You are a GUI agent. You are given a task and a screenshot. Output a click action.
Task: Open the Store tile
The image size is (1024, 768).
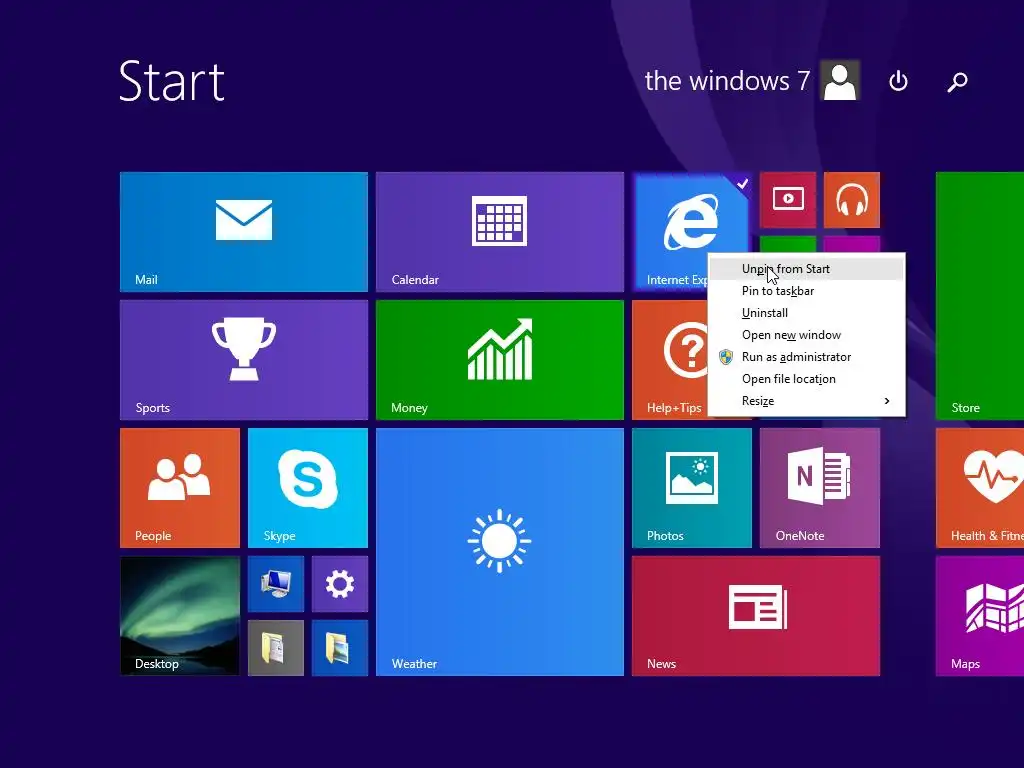(980, 296)
